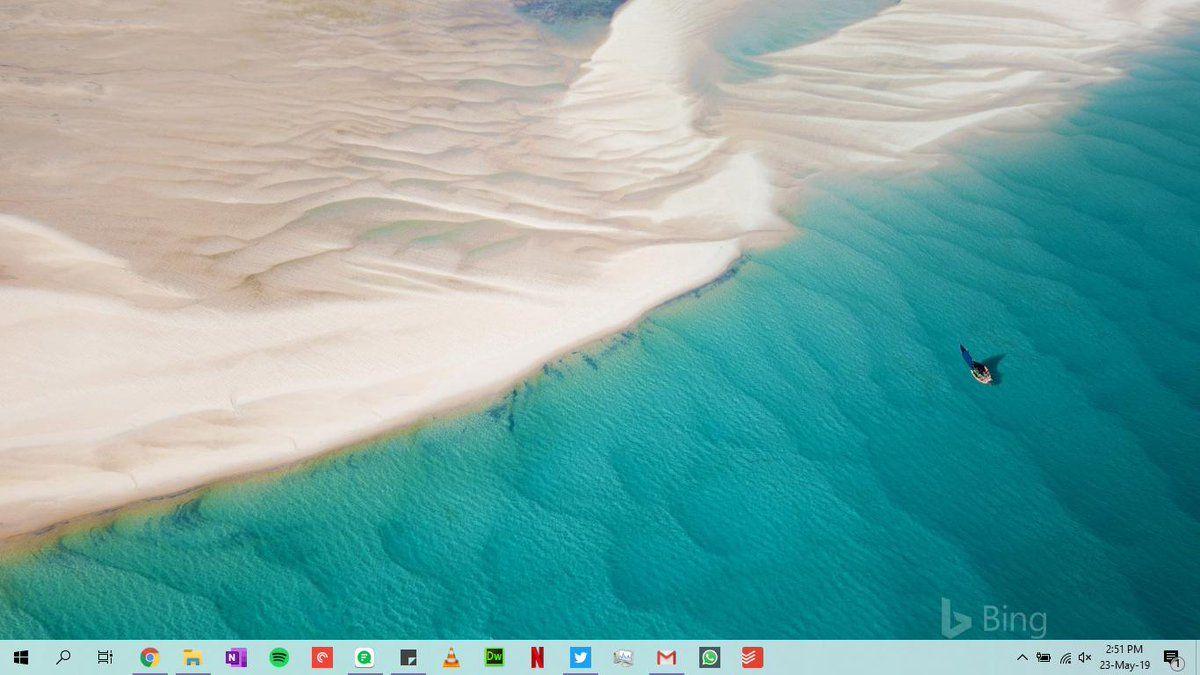Unmute the system volume
This screenshot has width=1200, height=675.
pyautogui.click(x=1083, y=658)
